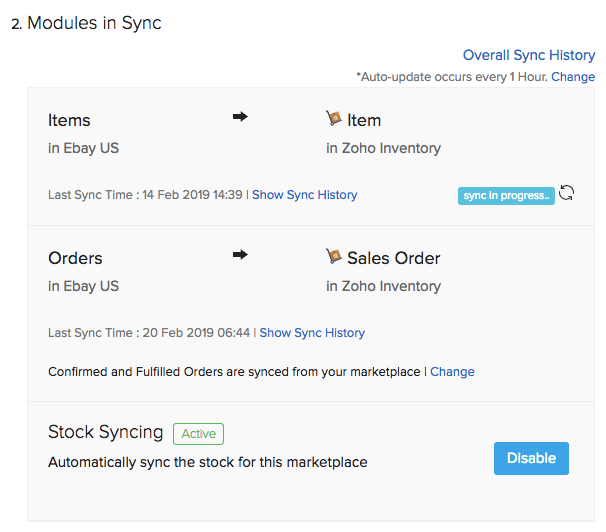Open the Overall Sync History link

pyautogui.click(x=528, y=56)
